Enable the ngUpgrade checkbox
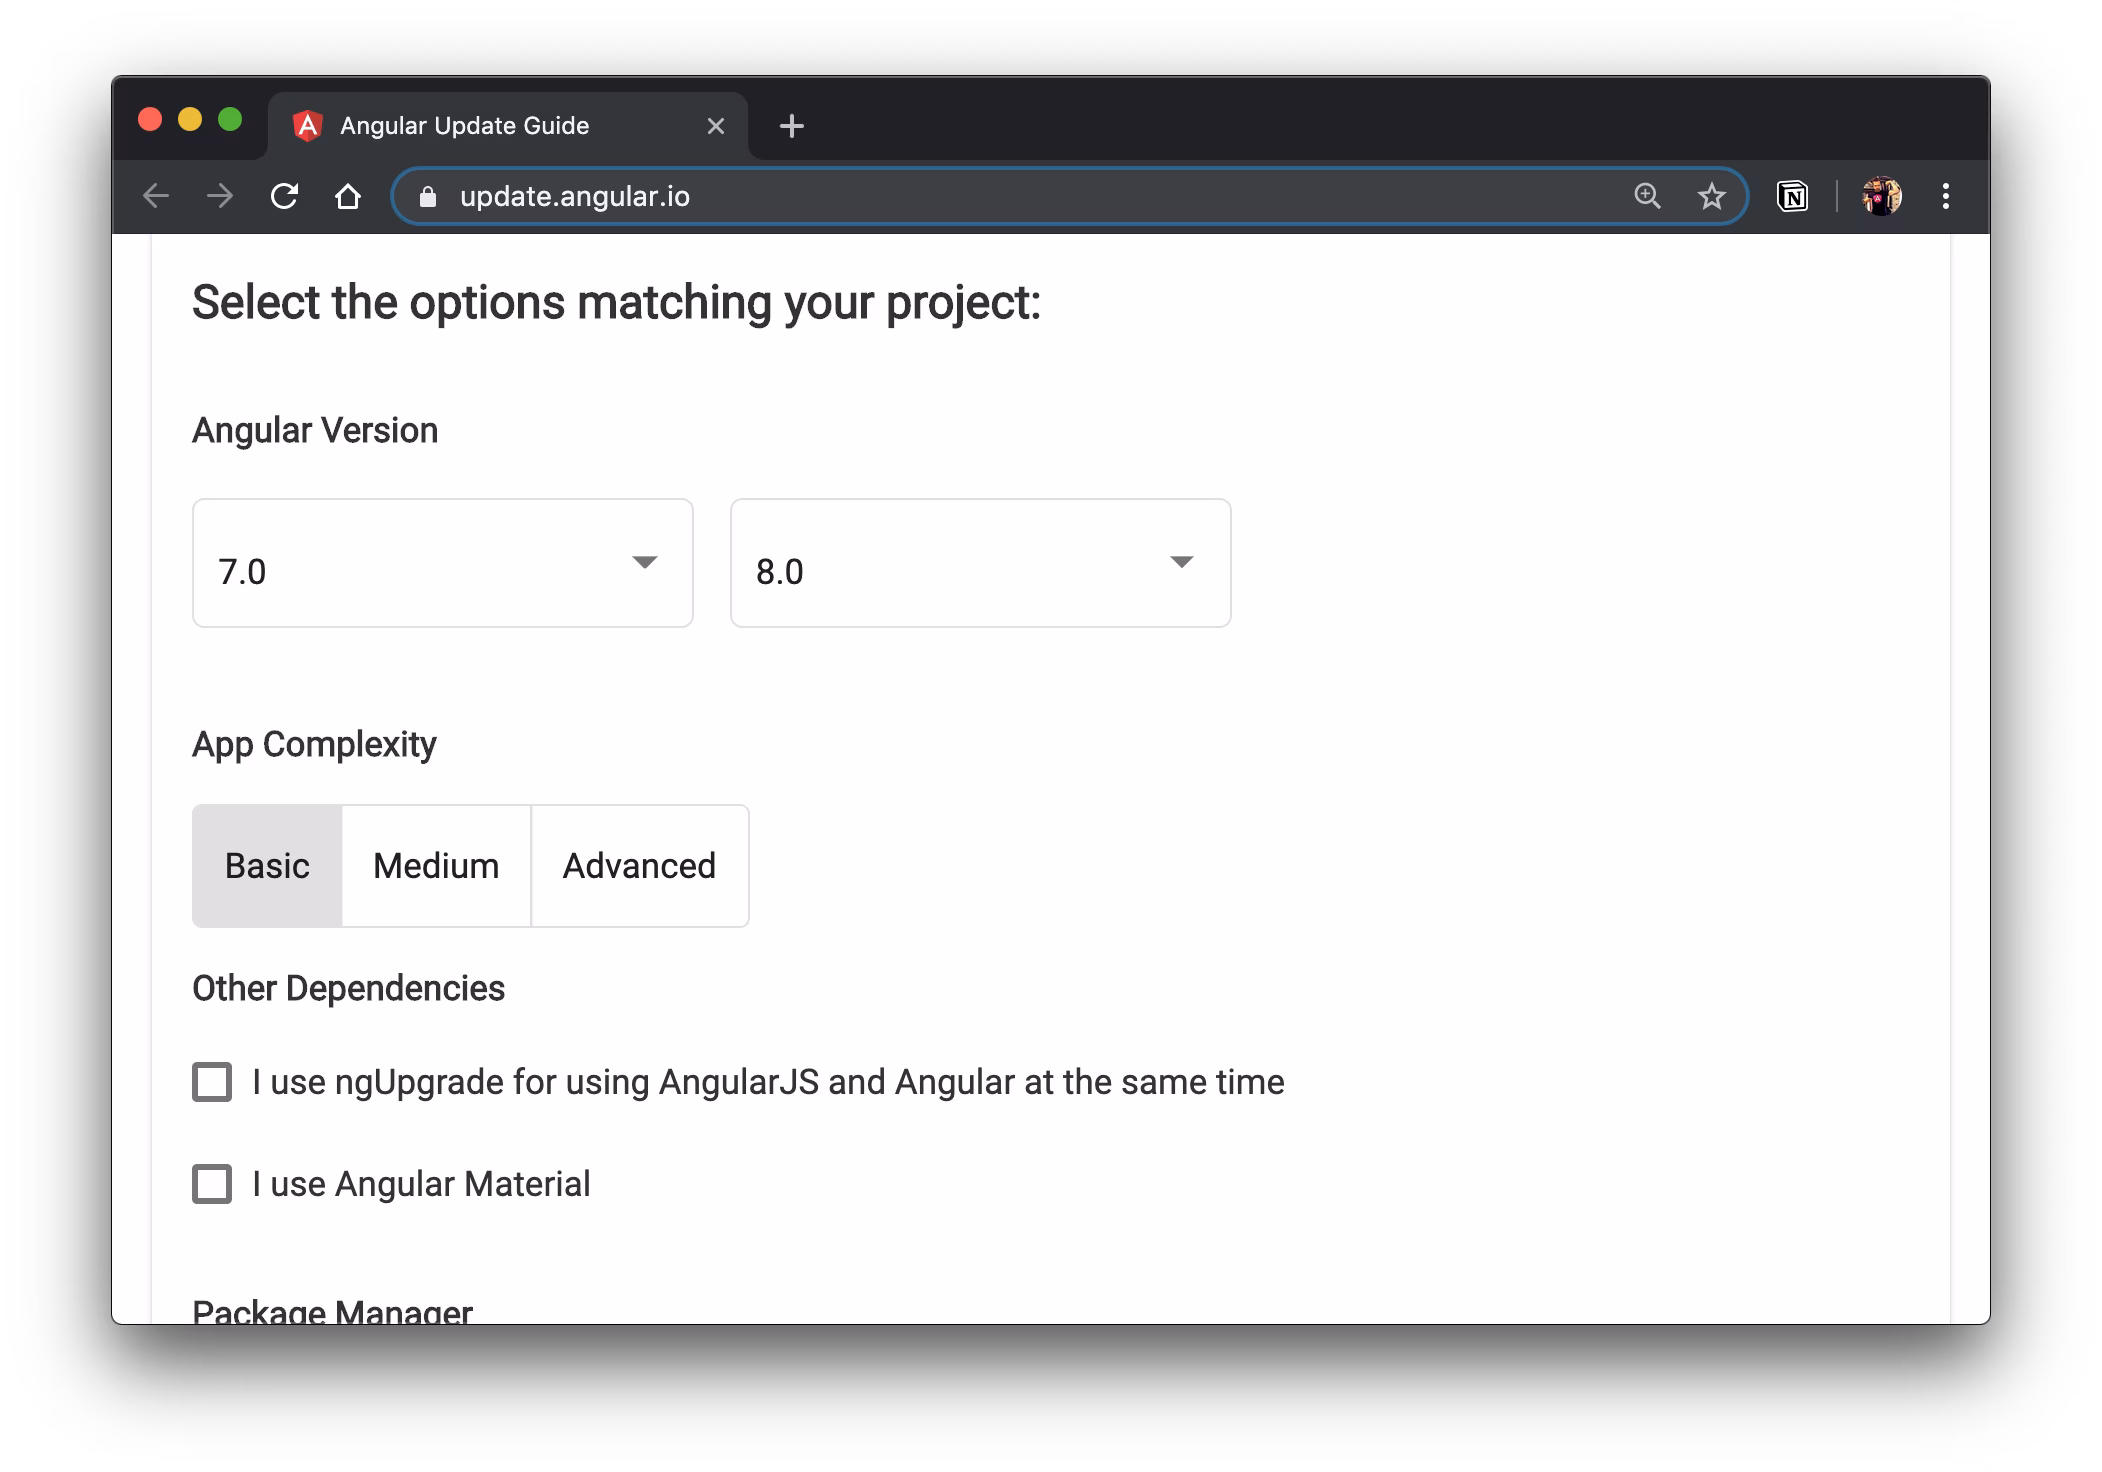The image size is (2102, 1472). tap(212, 1082)
